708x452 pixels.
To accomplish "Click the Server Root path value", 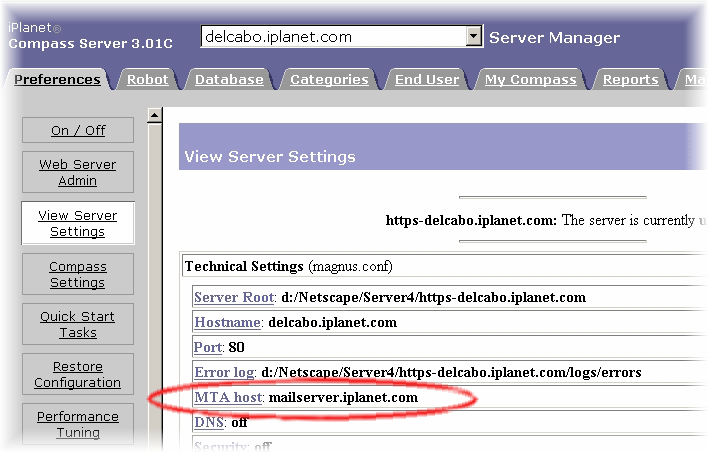I will (x=433, y=297).
